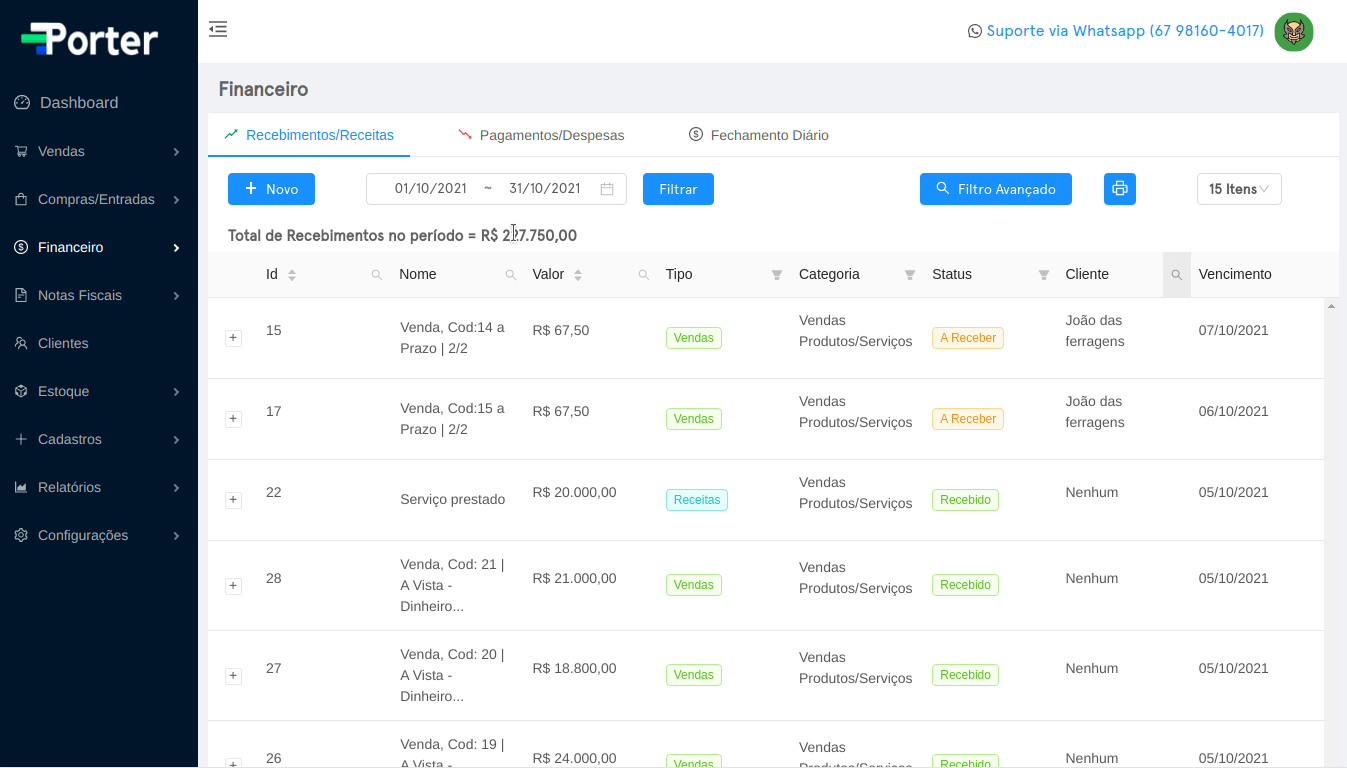Create a new record with the Novo button
This screenshot has height=768, width=1347.
(x=271, y=188)
